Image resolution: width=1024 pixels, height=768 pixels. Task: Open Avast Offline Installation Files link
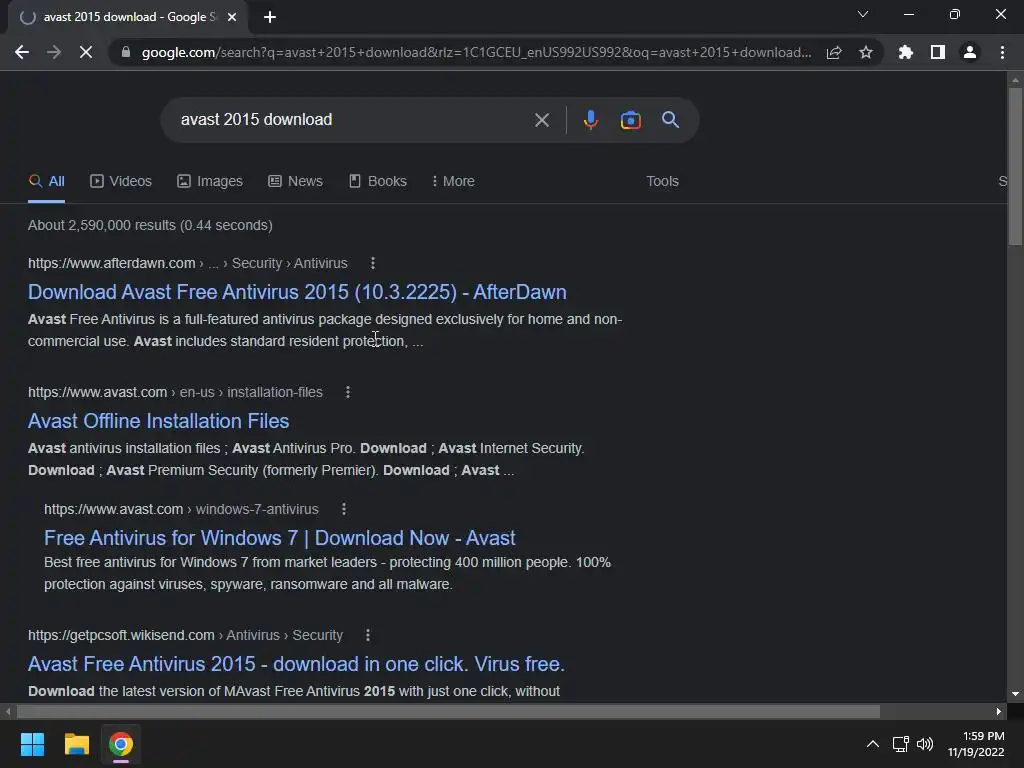(159, 421)
